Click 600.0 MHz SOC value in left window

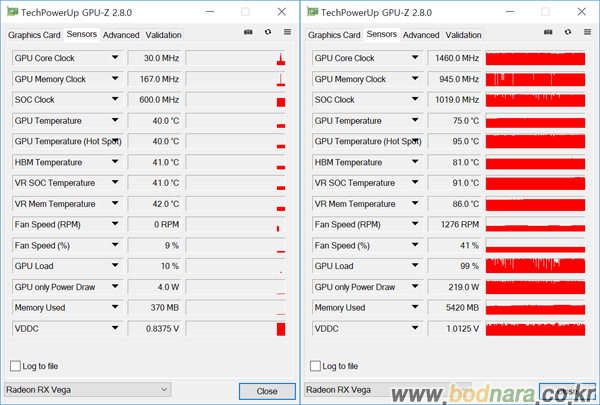[x=154, y=100]
